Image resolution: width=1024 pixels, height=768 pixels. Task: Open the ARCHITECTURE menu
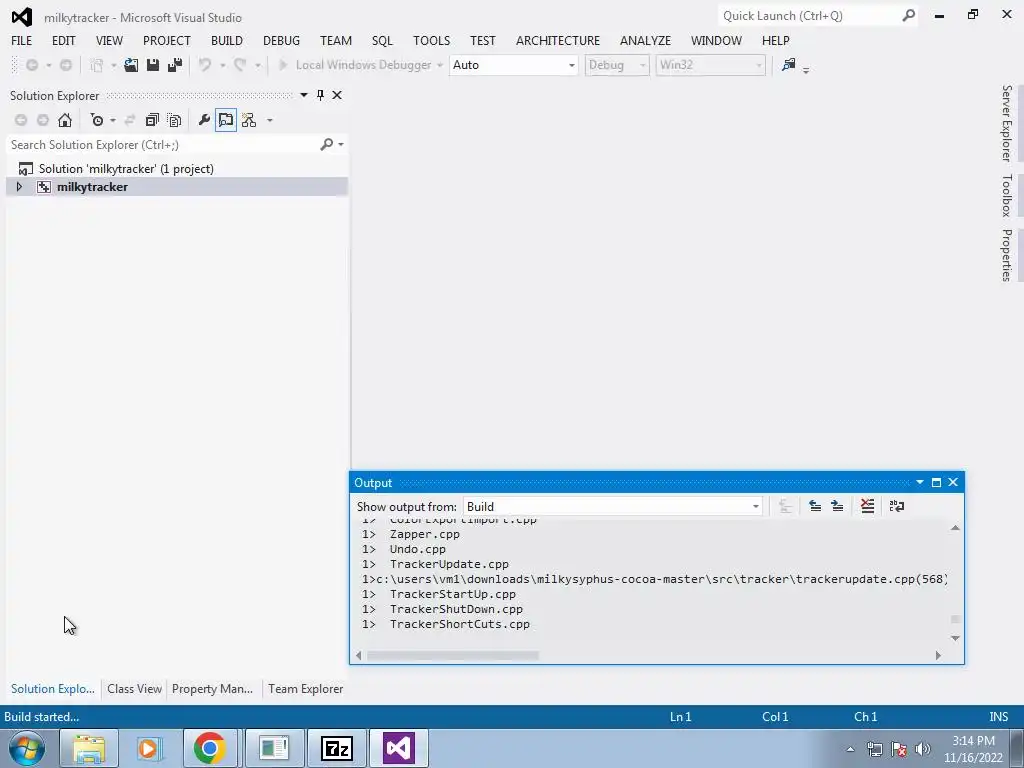(558, 40)
